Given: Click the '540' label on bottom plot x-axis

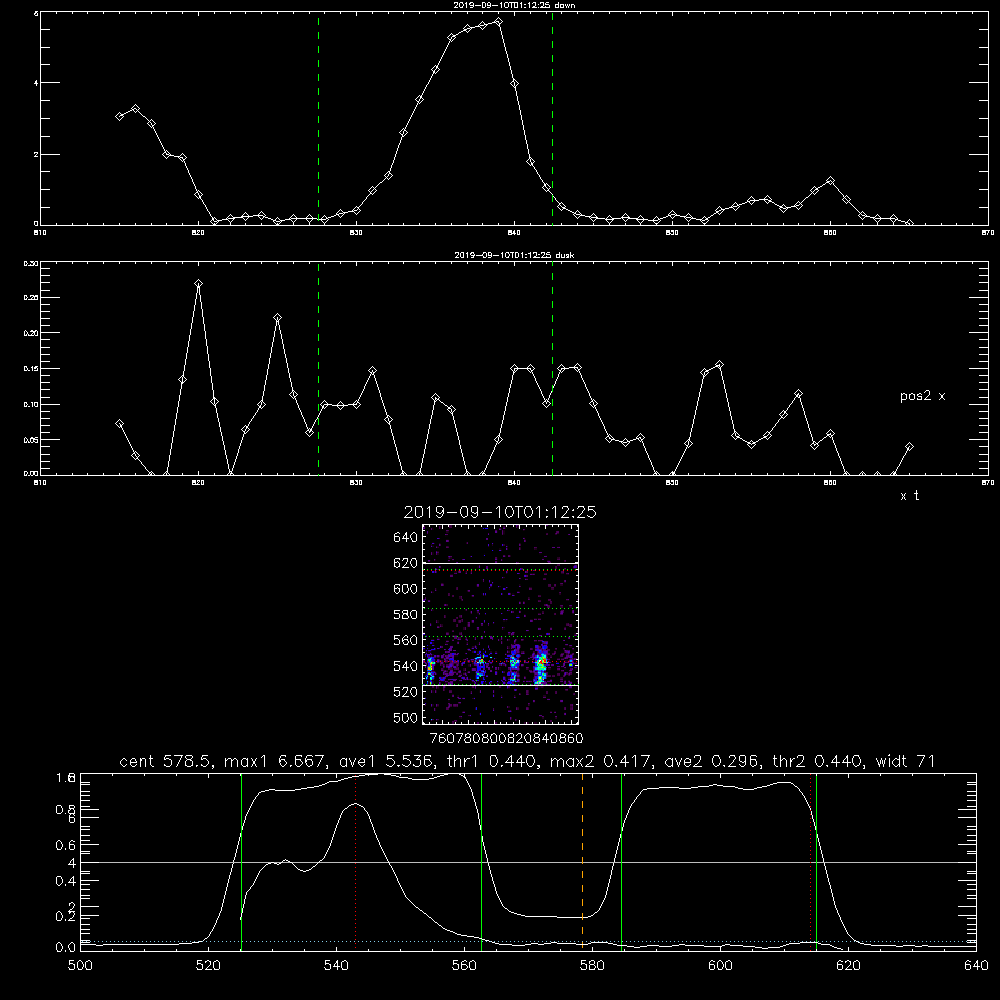Looking at the screenshot, I should 336,966.
